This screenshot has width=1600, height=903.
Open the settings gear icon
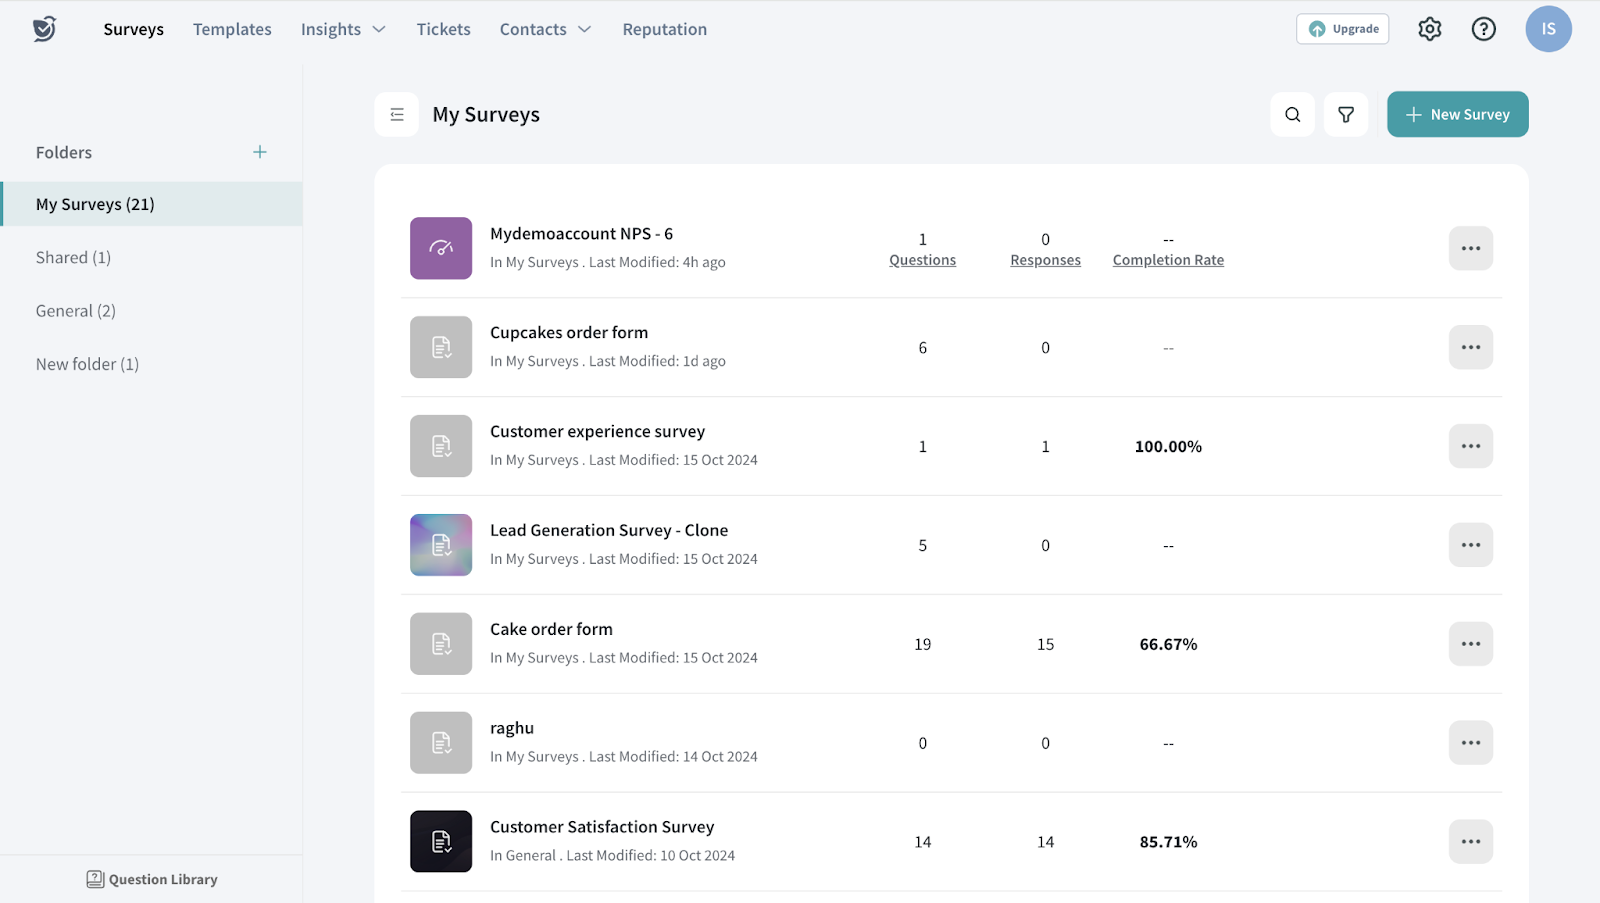(1429, 29)
